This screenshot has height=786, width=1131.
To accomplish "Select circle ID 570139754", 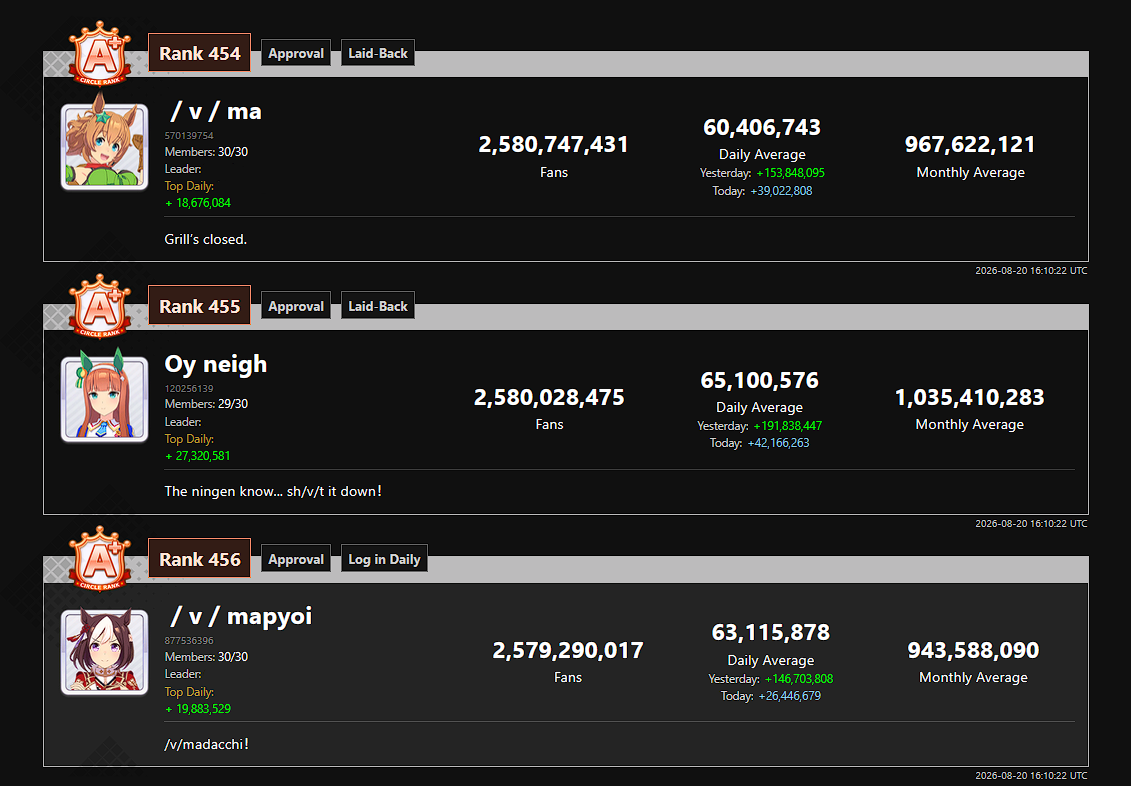I will (x=189, y=136).
